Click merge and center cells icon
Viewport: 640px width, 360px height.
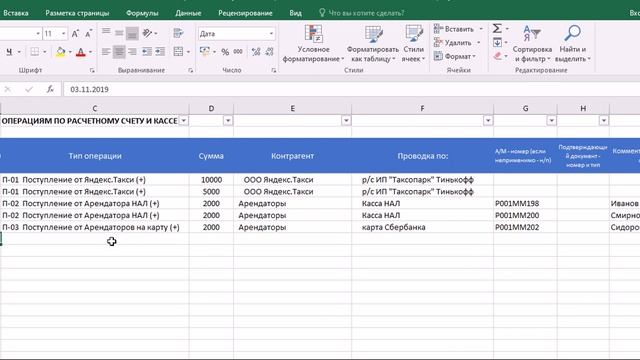point(178,52)
